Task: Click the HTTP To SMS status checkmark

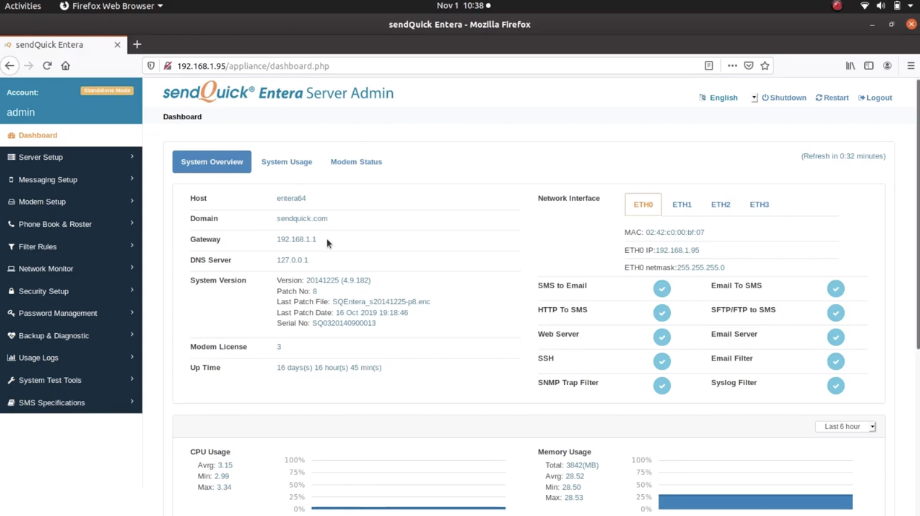Action: point(662,313)
